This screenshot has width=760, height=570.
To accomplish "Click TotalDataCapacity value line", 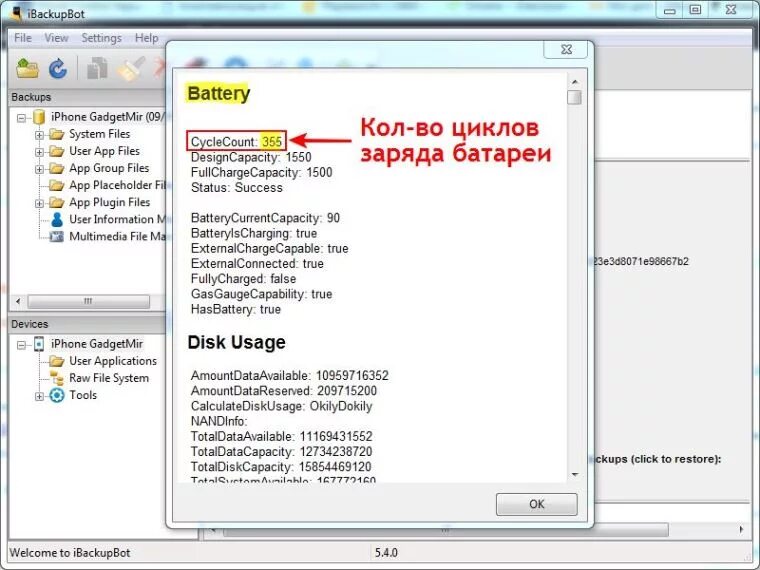I will point(282,452).
